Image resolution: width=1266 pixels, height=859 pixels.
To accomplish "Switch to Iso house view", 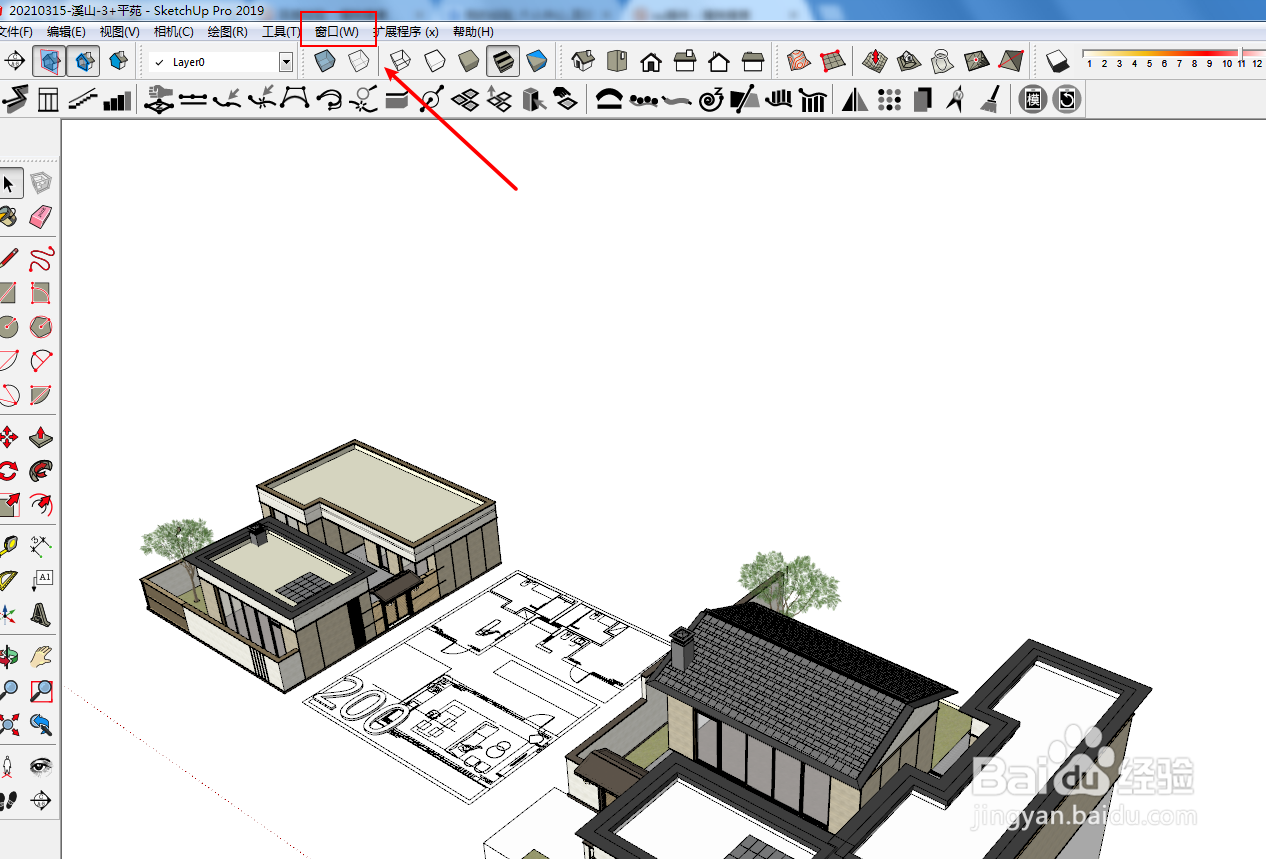I will point(583,61).
